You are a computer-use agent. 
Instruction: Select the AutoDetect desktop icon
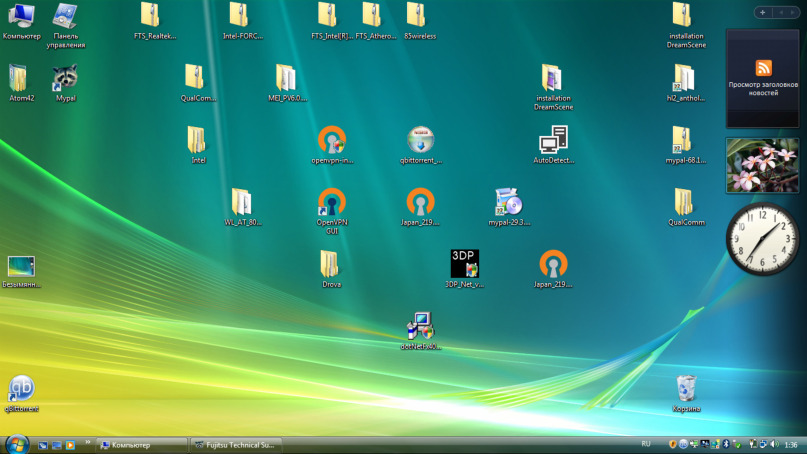553,141
